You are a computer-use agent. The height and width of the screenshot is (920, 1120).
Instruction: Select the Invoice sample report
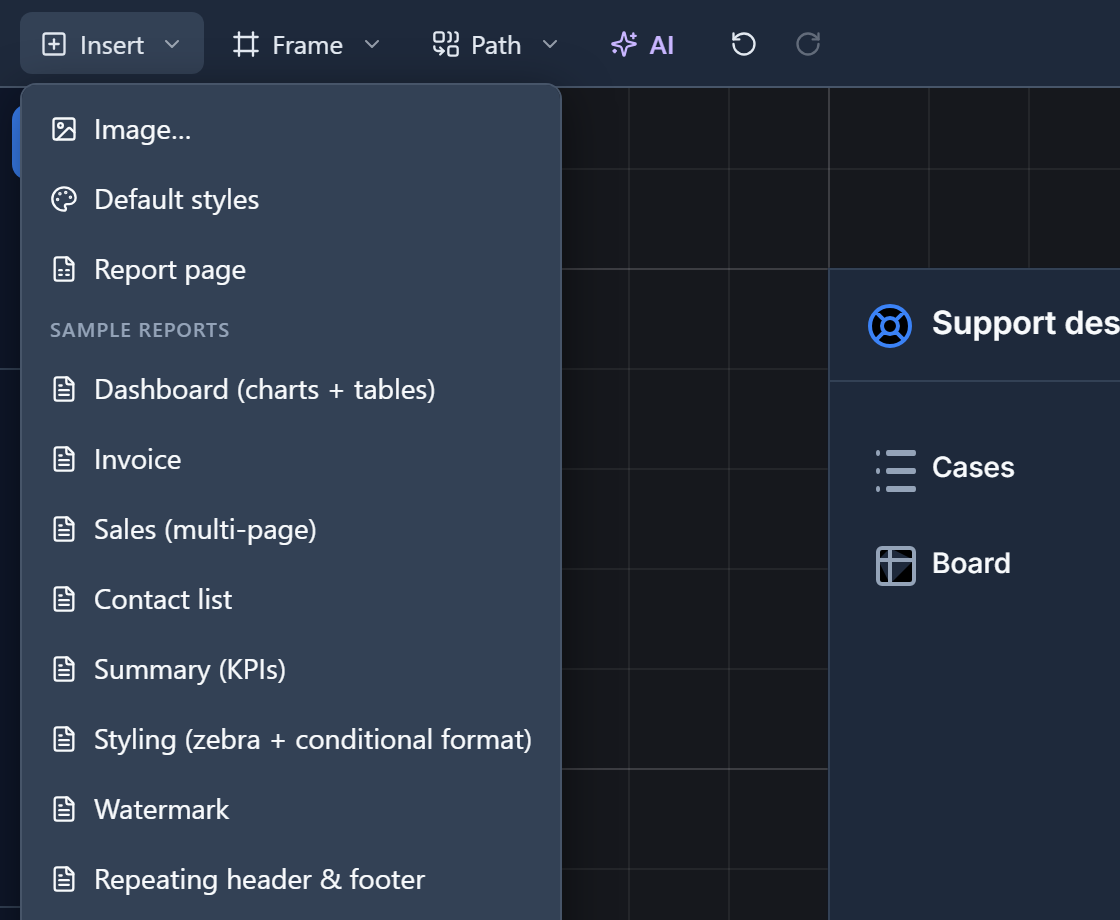pyautogui.click(x=291, y=459)
